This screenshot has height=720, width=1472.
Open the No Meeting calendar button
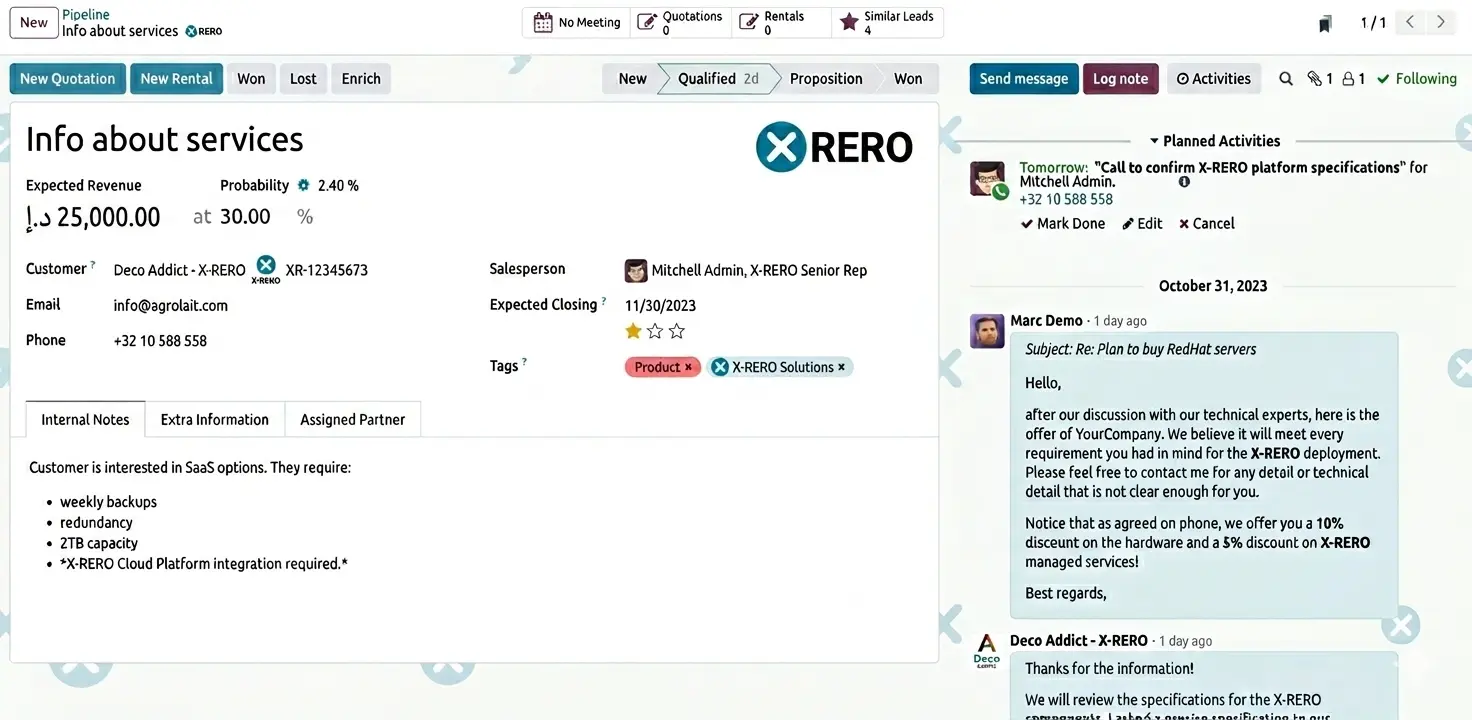coord(577,22)
